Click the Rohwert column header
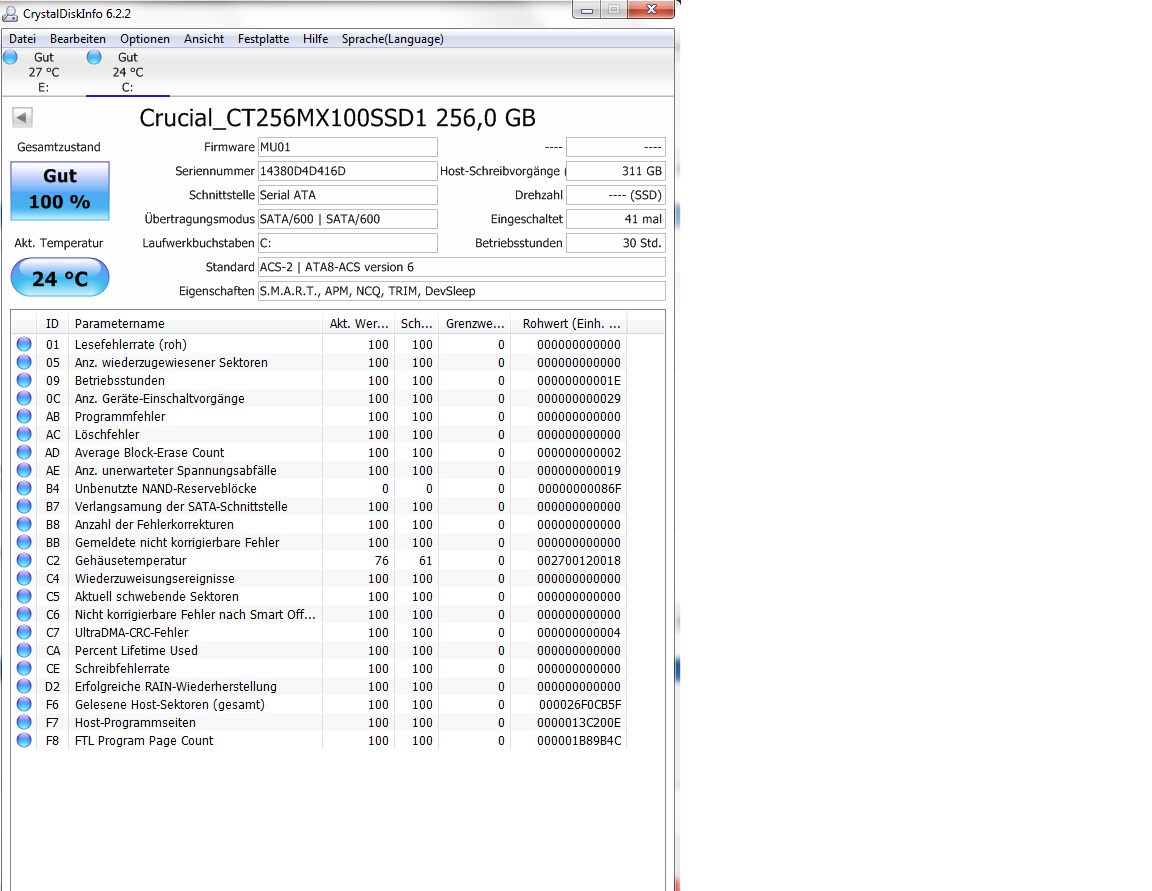1152x891 pixels. tap(569, 324)
